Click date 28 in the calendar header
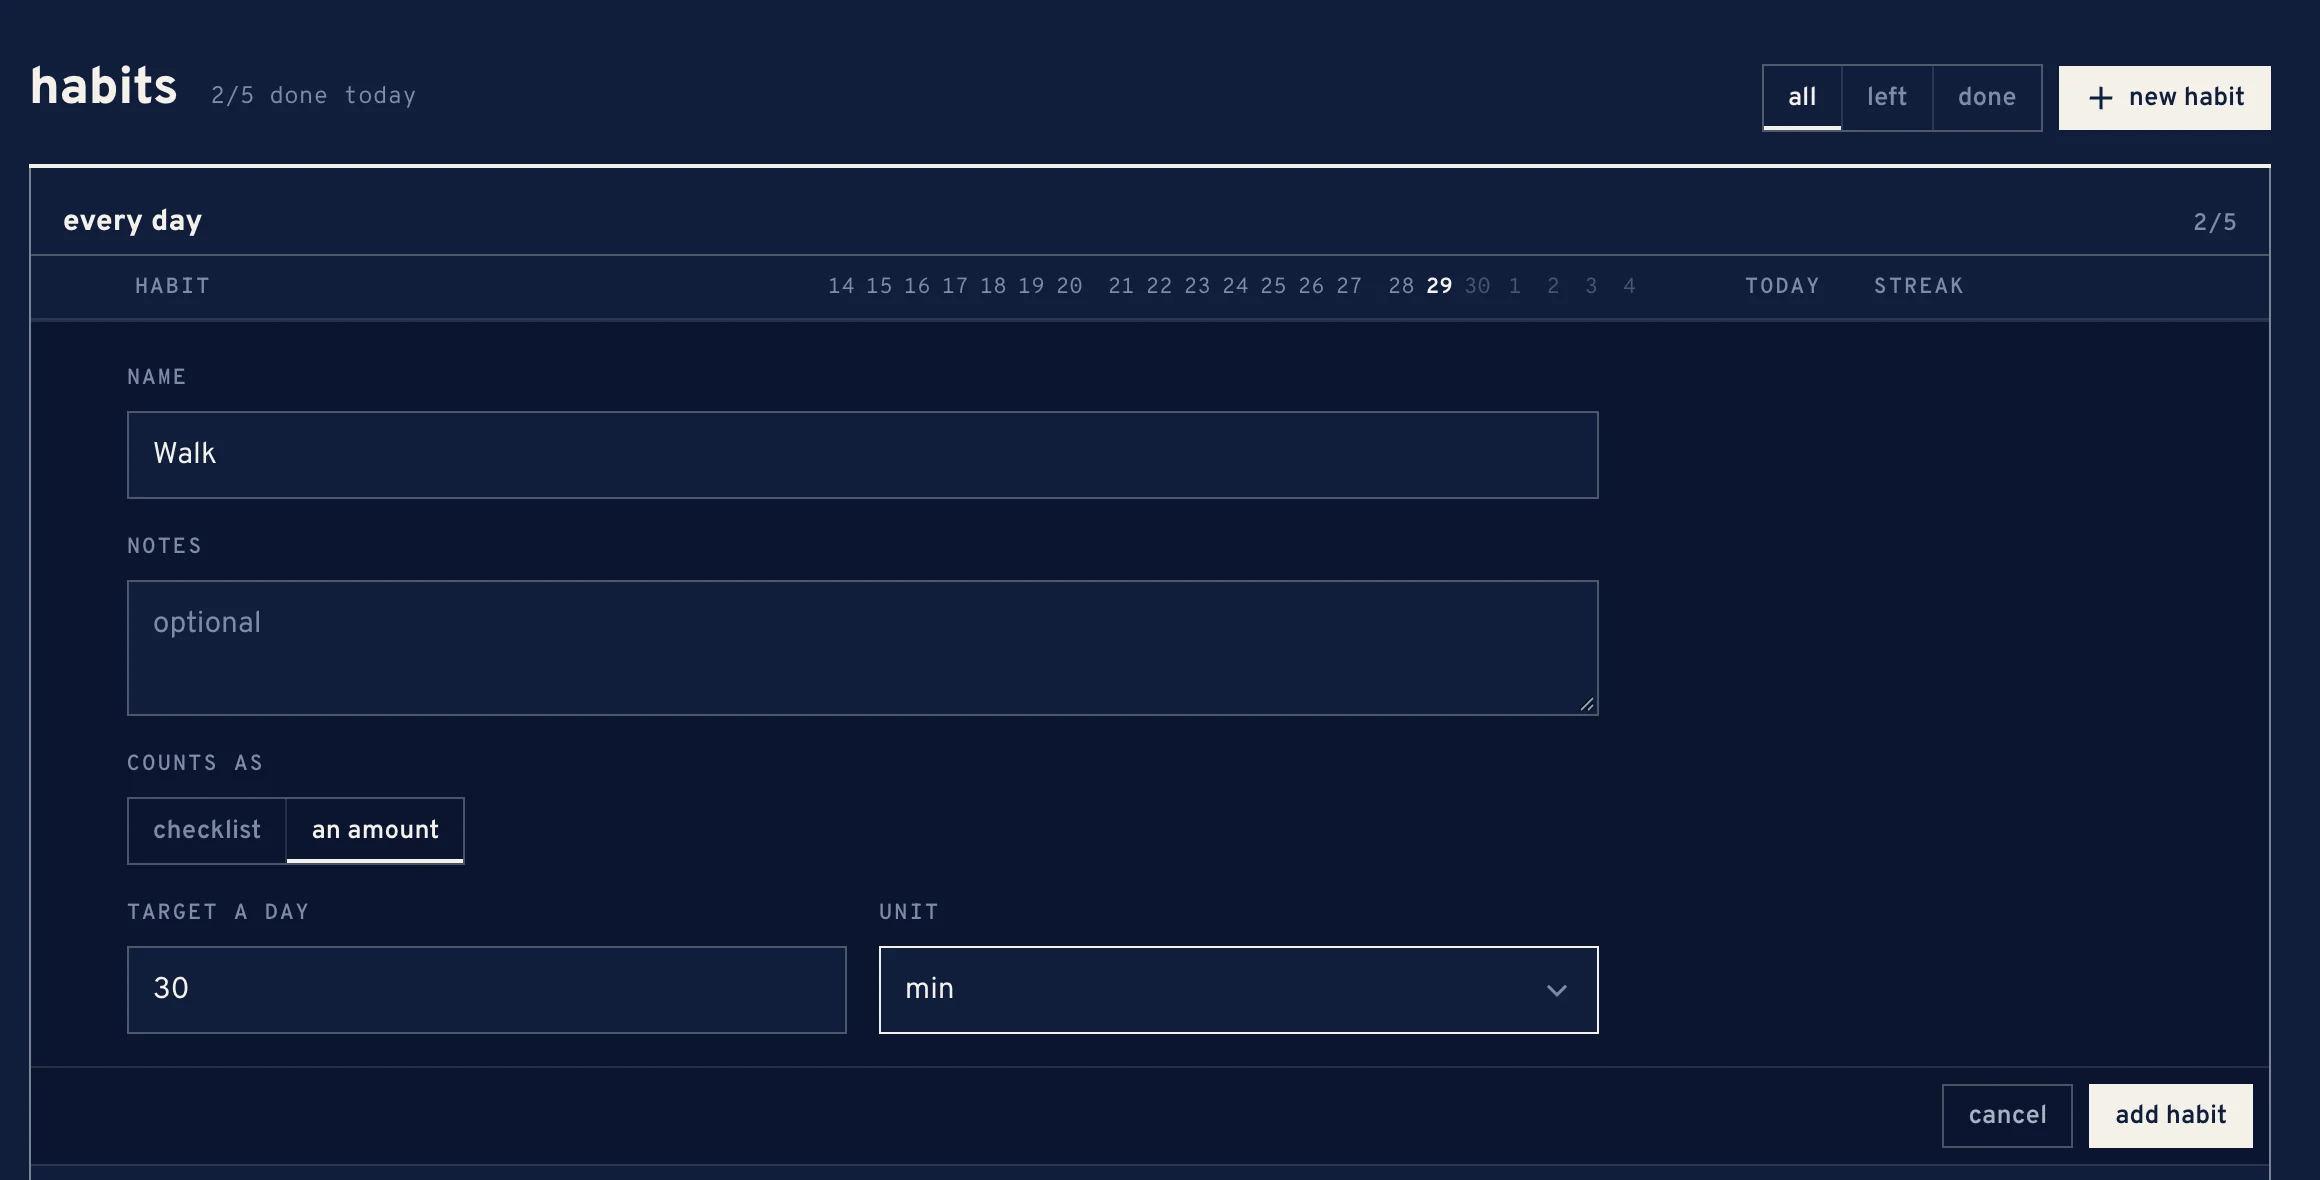2320x1180 pixels. pyautogui.click(x=1401, y=286)
